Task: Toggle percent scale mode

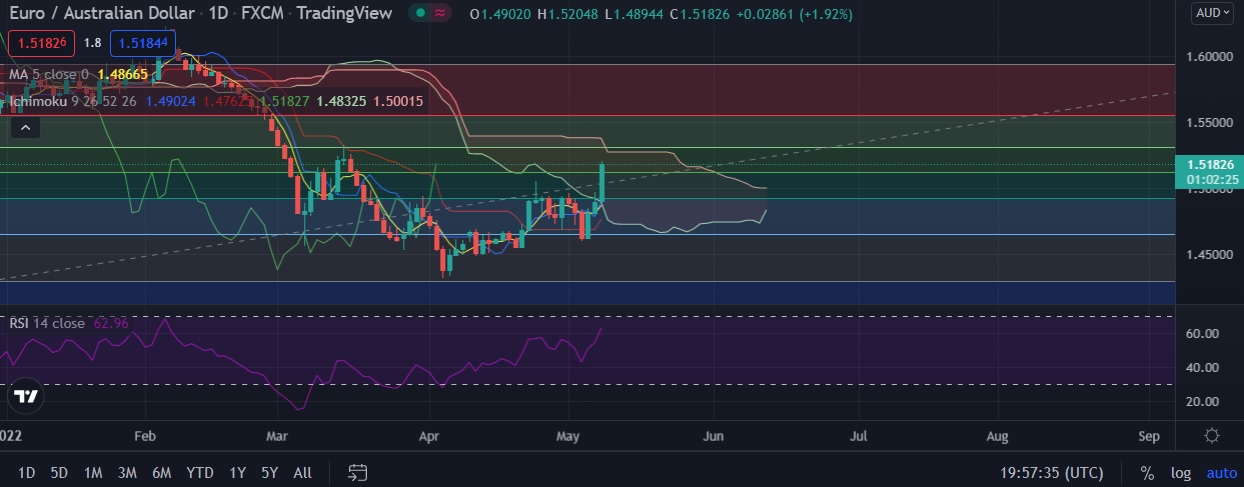Action: coord(1147,473)
